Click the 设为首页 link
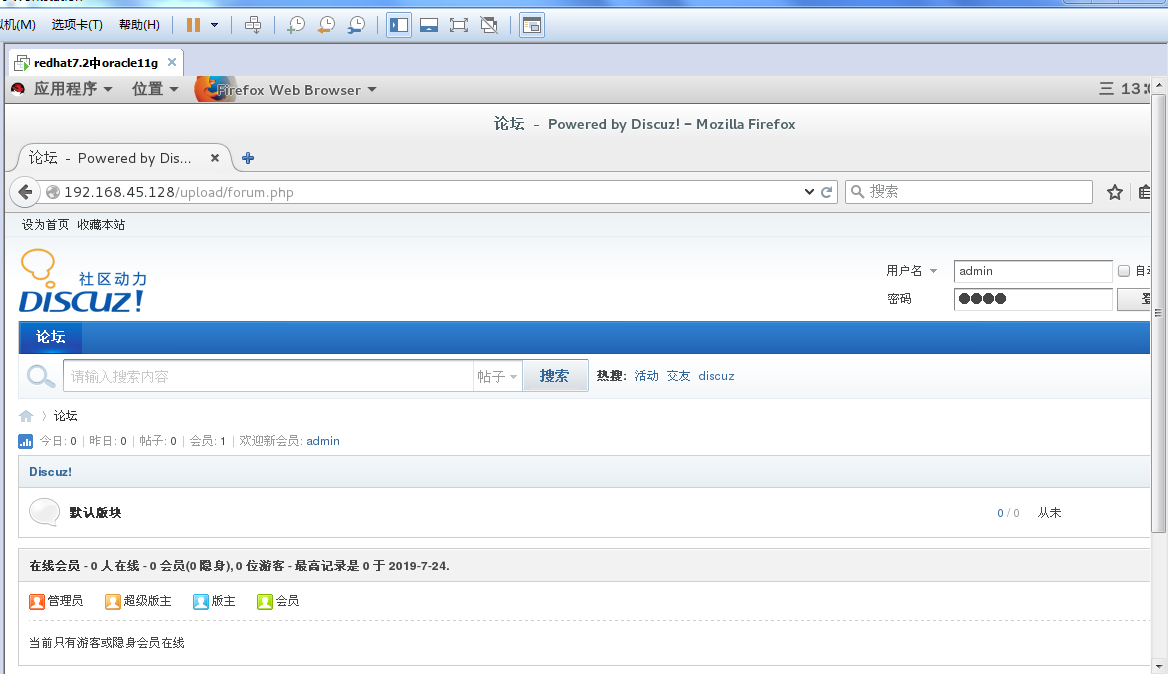 click(45, 225)
